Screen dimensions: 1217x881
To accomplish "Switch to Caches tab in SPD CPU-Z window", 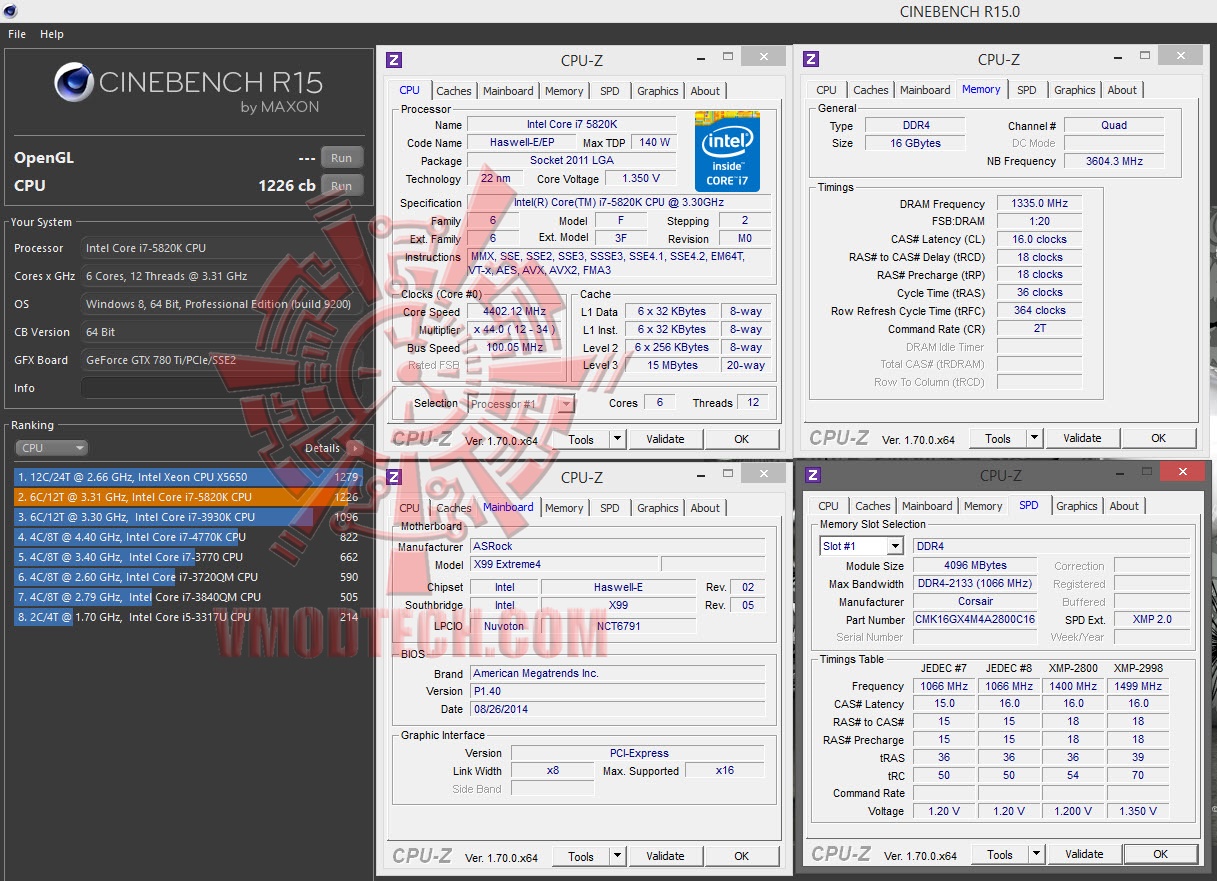I will pos(873,506).
